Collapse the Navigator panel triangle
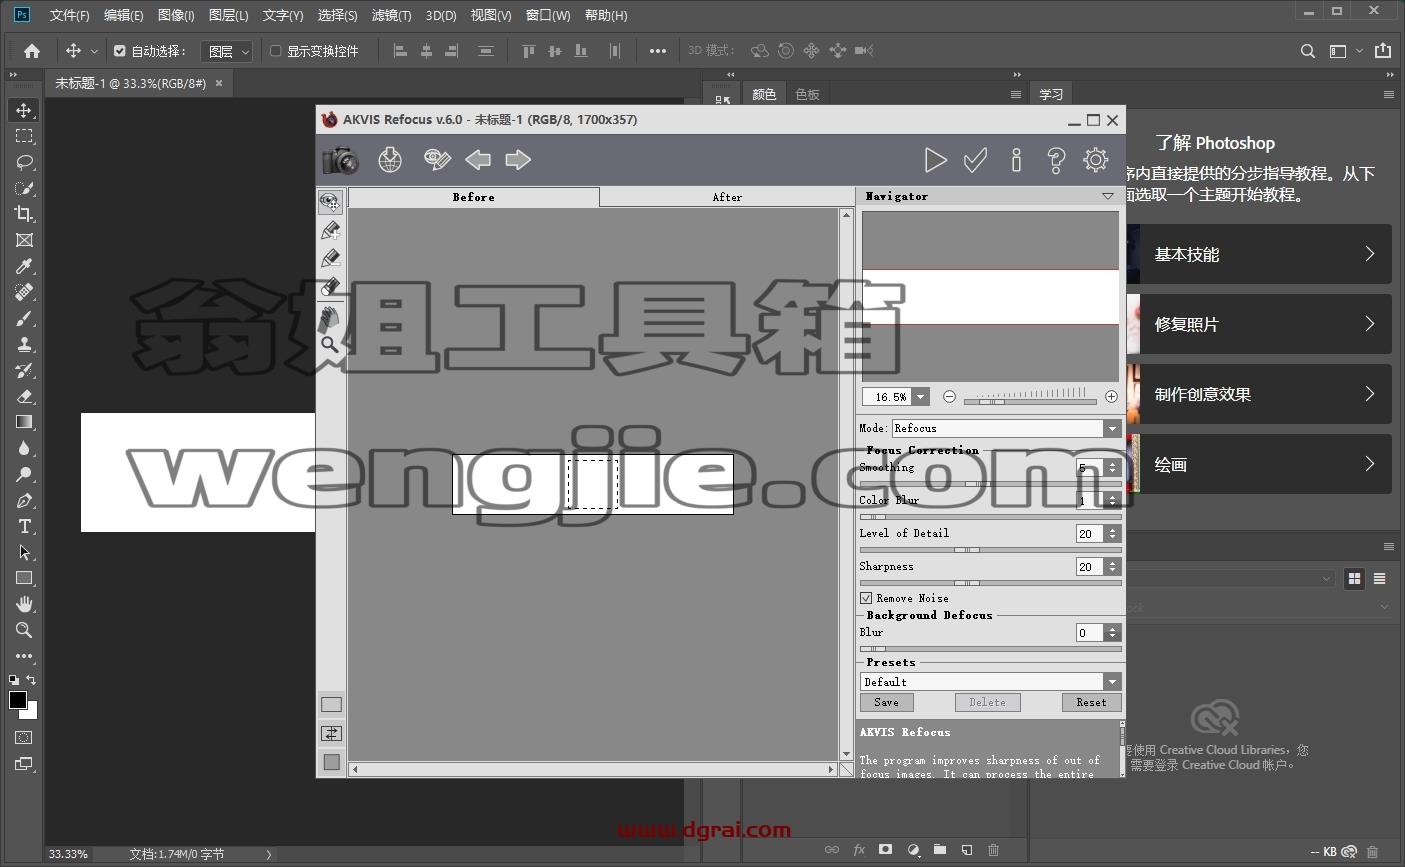The width and height of the screenshot is (1405, 867). click(1107, 197)
